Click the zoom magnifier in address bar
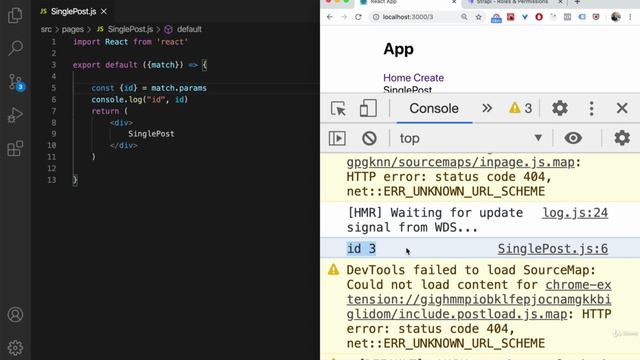Viewport: 640px width, 360px height. [464, 17]
